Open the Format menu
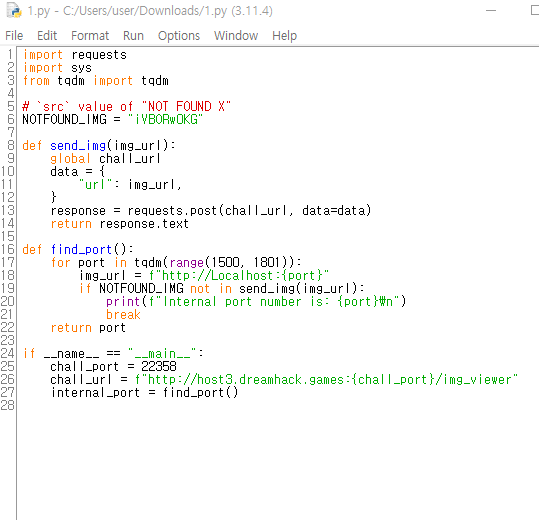The width and height of the screenshot is (539, 520). point(90,36)
